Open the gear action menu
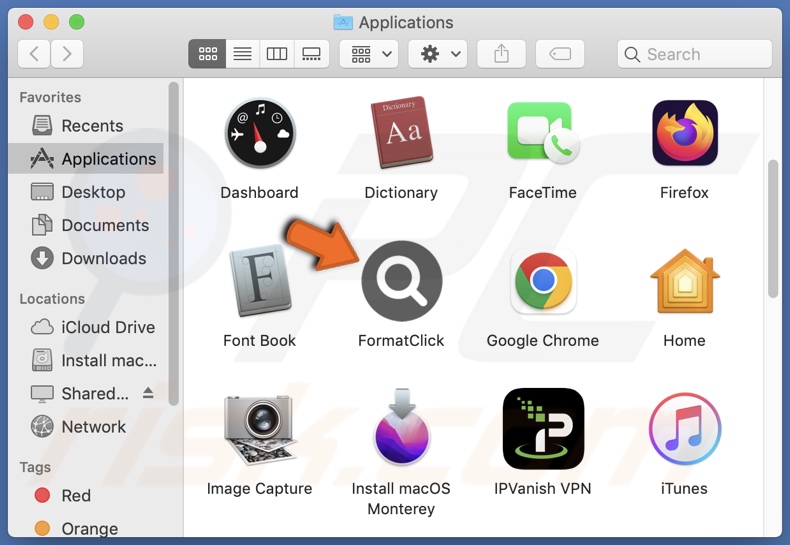Viewport: 790px width, 545px height. (437, 54)
